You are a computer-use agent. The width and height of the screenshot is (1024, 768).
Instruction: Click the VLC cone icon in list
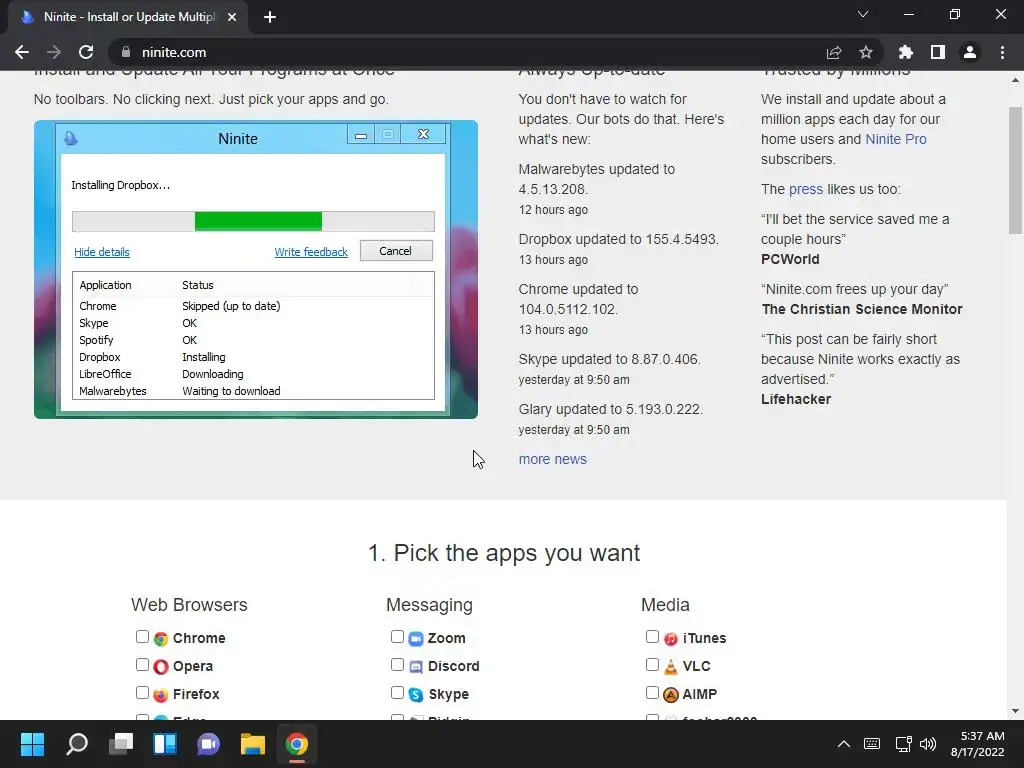click(671, 667)
